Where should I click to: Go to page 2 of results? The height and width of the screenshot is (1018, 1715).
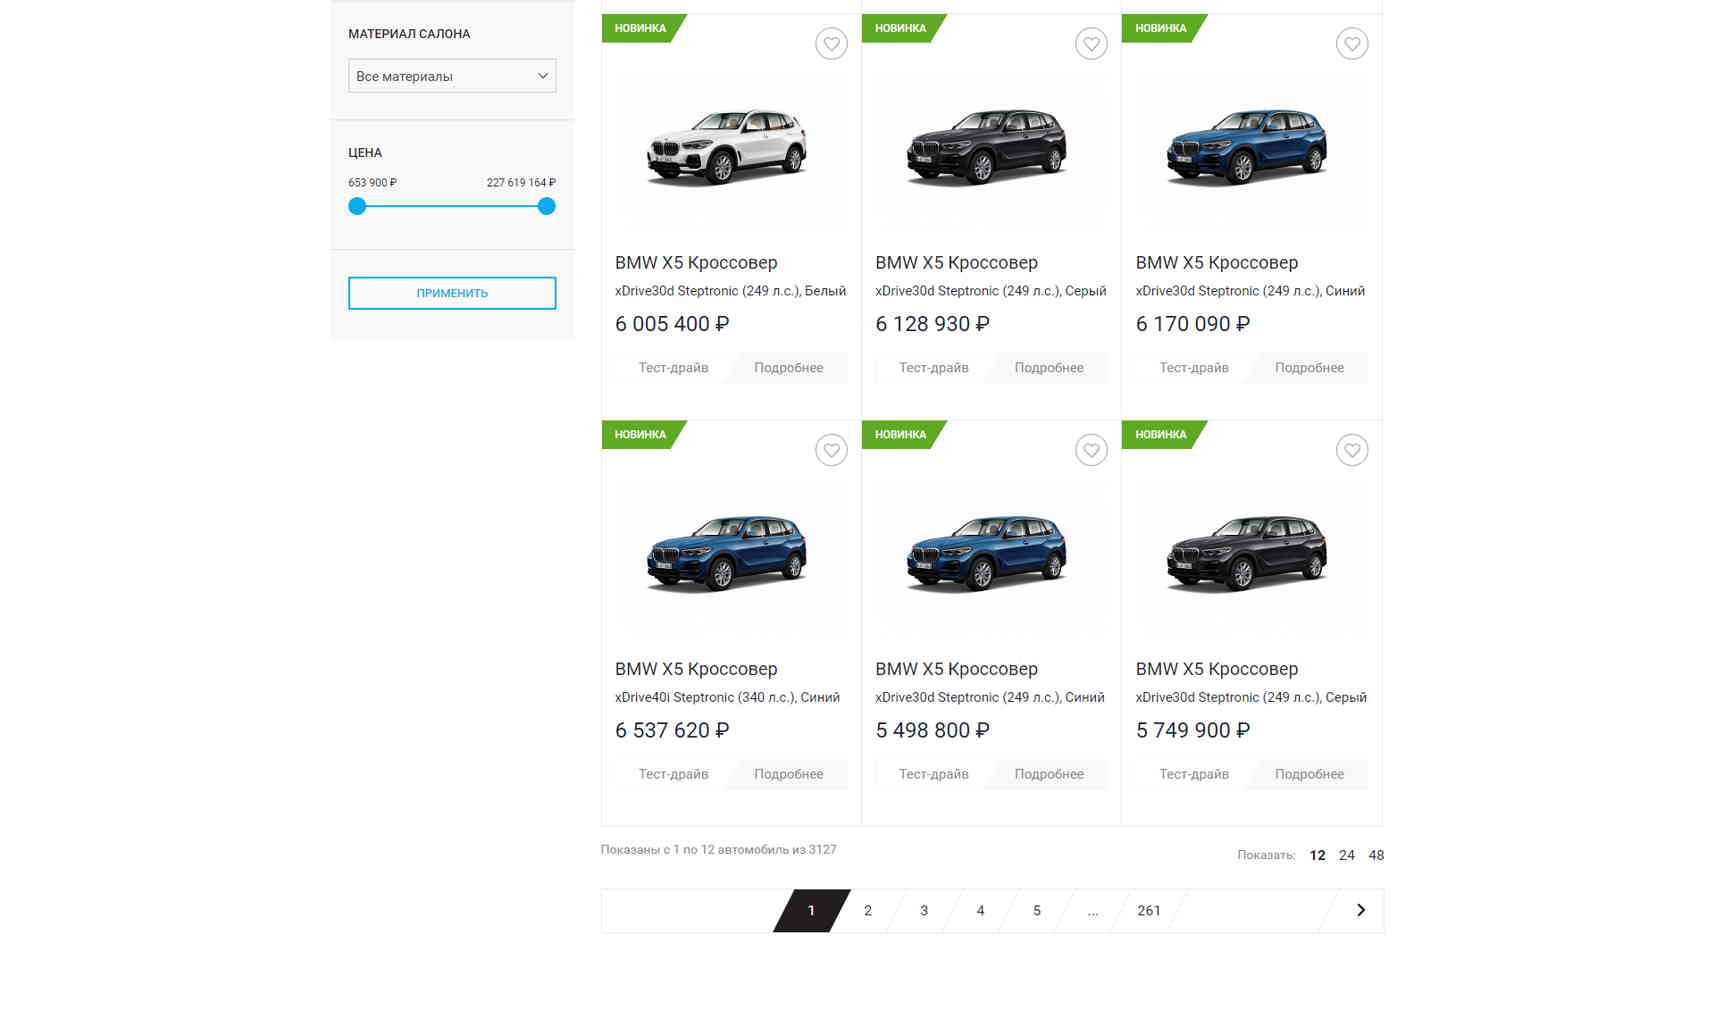tap(868, 910)
